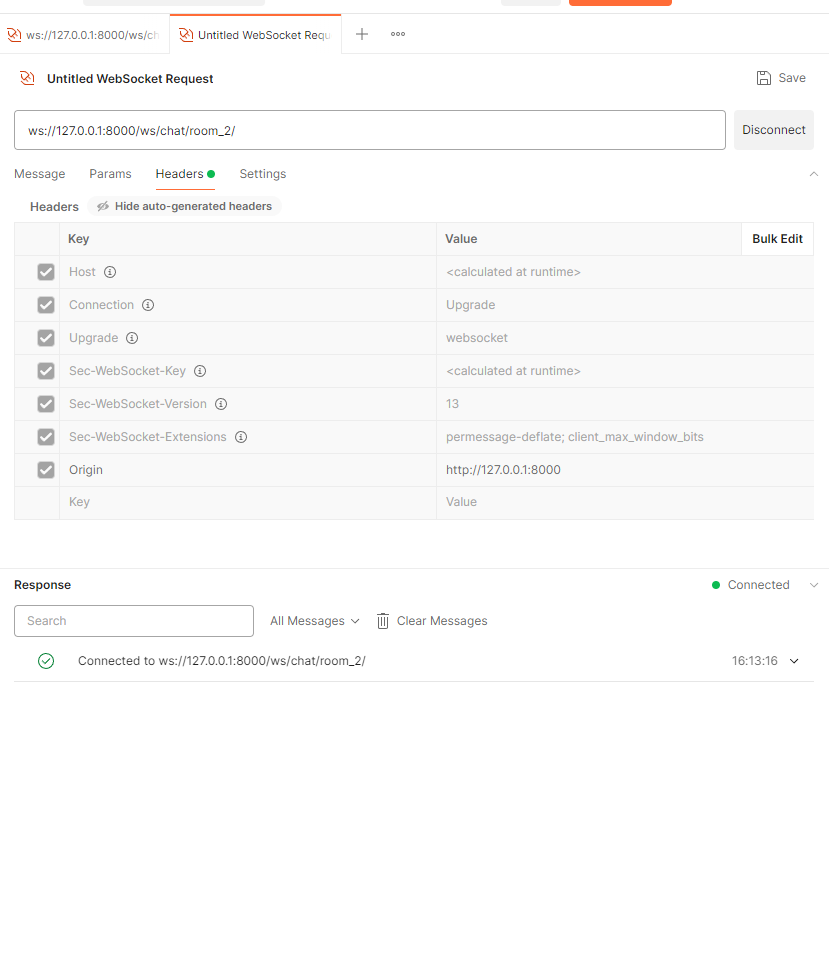Image resolution: width=829 pixels, height=976 pixels.
Task: Click info icon beside Sec-WebSocket-Key
Action: pos(200,371)
